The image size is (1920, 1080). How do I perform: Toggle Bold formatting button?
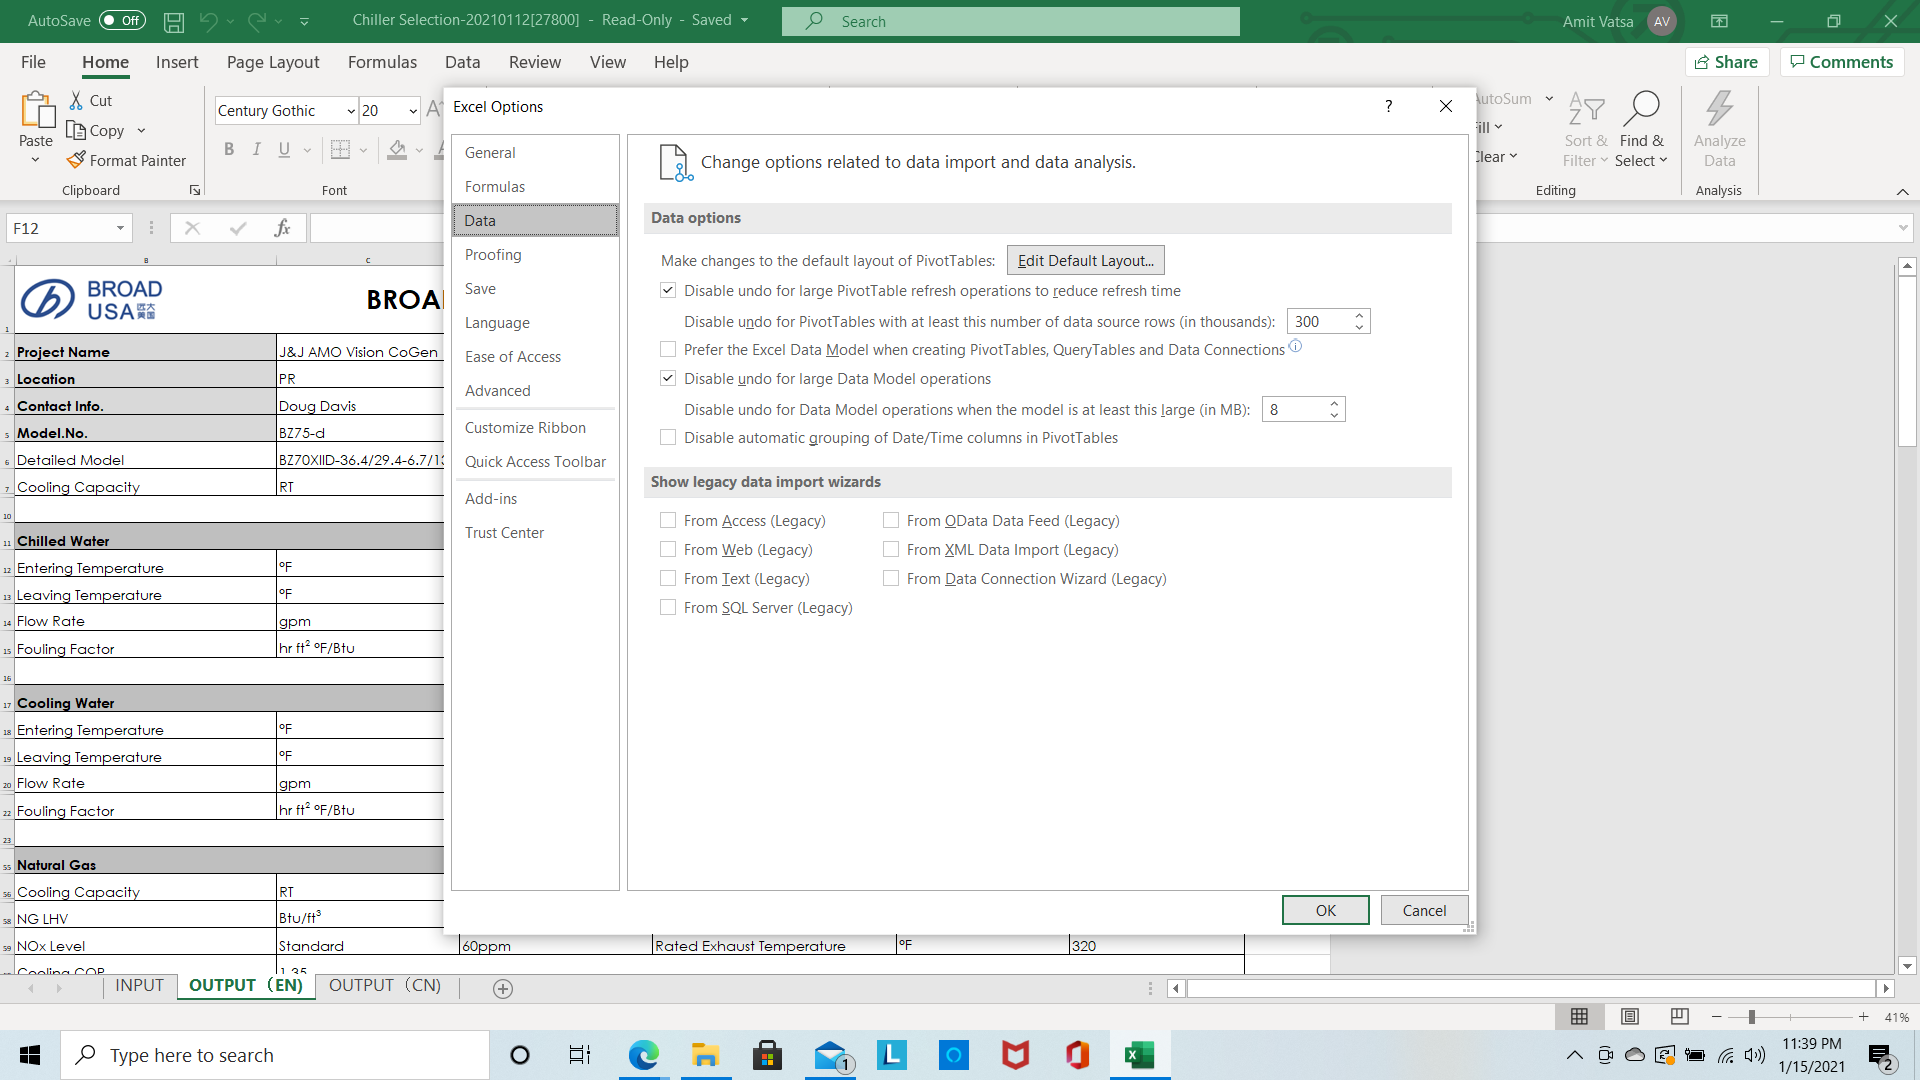[229, 149]
